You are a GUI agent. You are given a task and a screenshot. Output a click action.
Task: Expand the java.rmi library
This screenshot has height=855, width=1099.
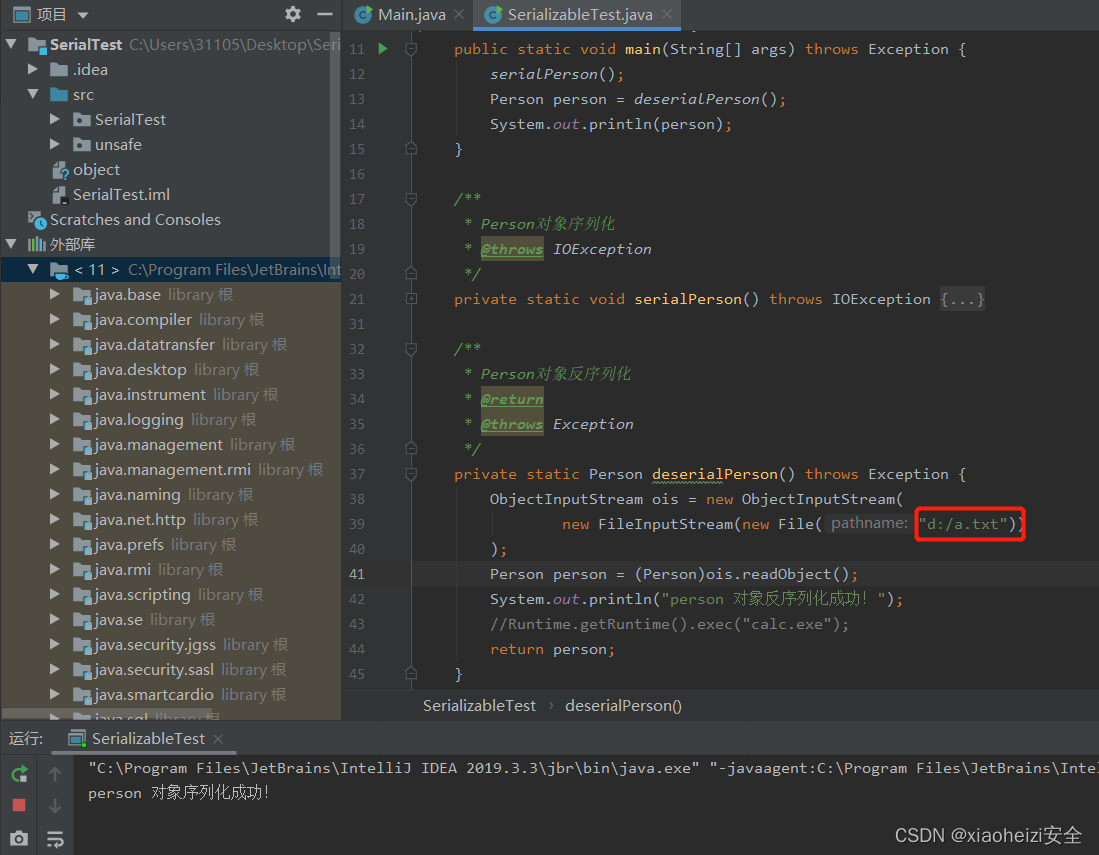(x=54, y=569)
